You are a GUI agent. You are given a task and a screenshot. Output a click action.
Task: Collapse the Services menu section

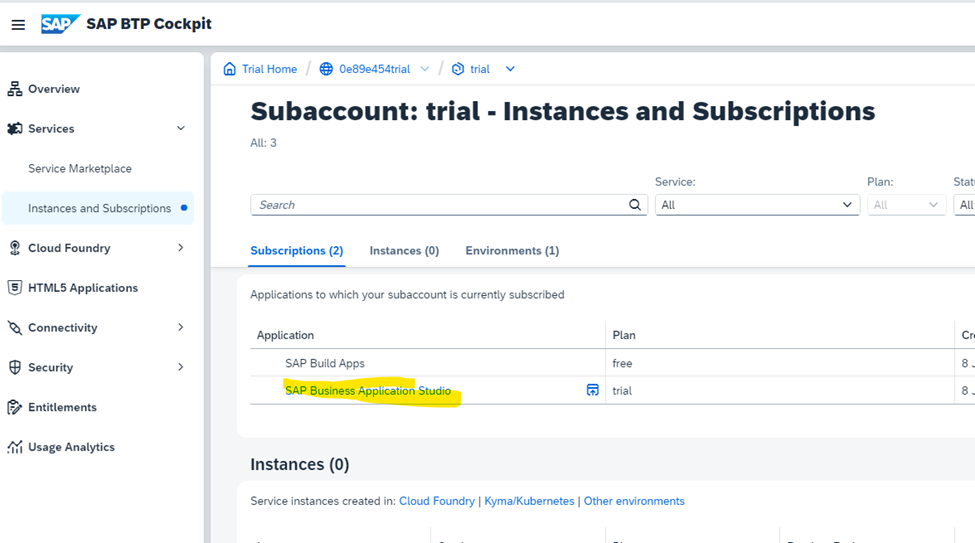point(181,128)
